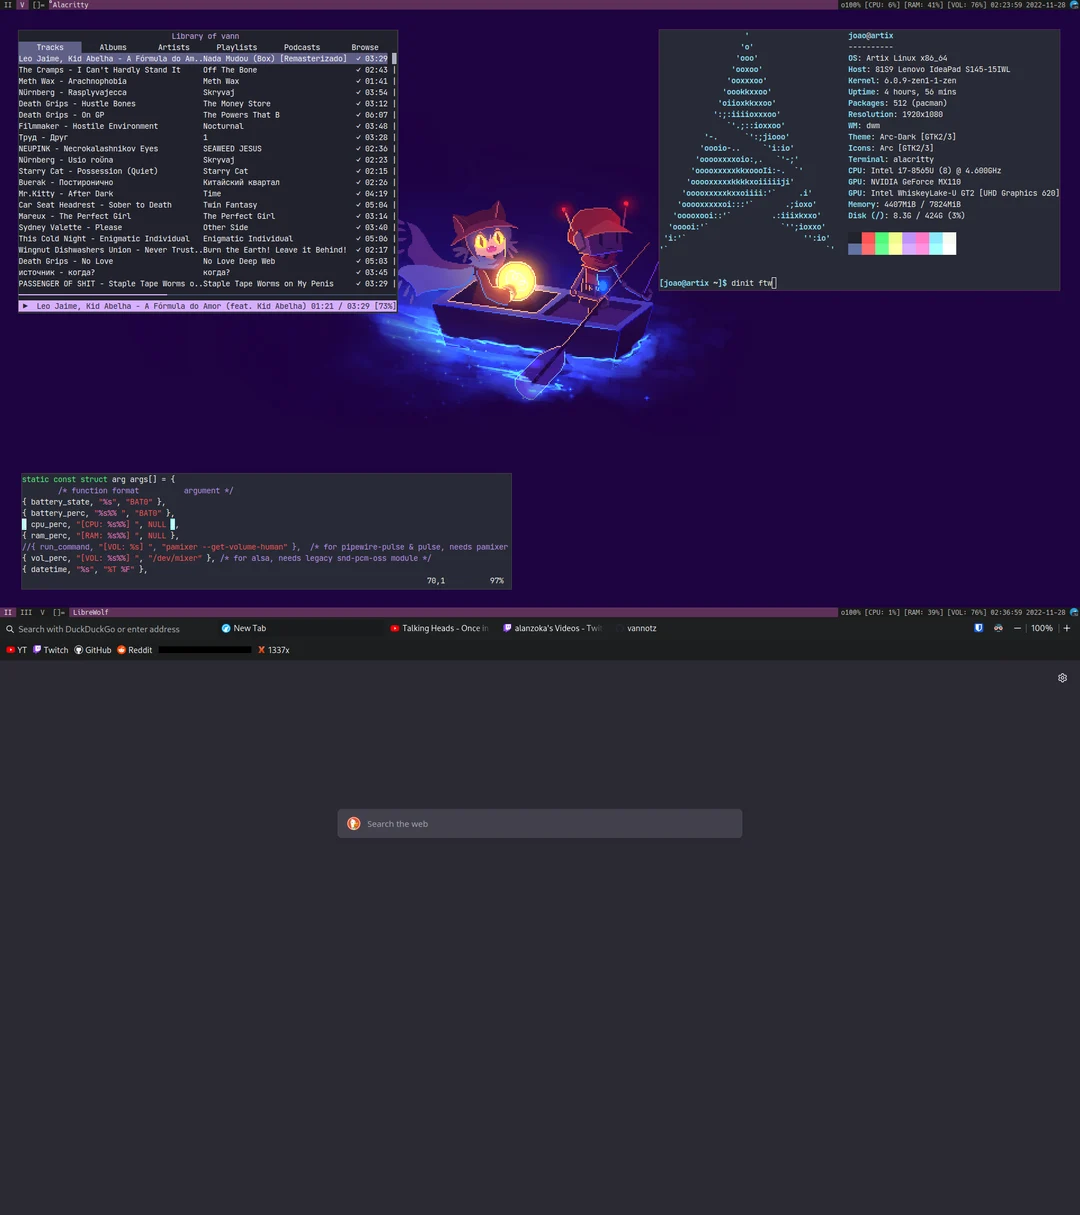1080x1215 pixels.
Task: Open the GitHub bookmark
Action: click(93, 650)
